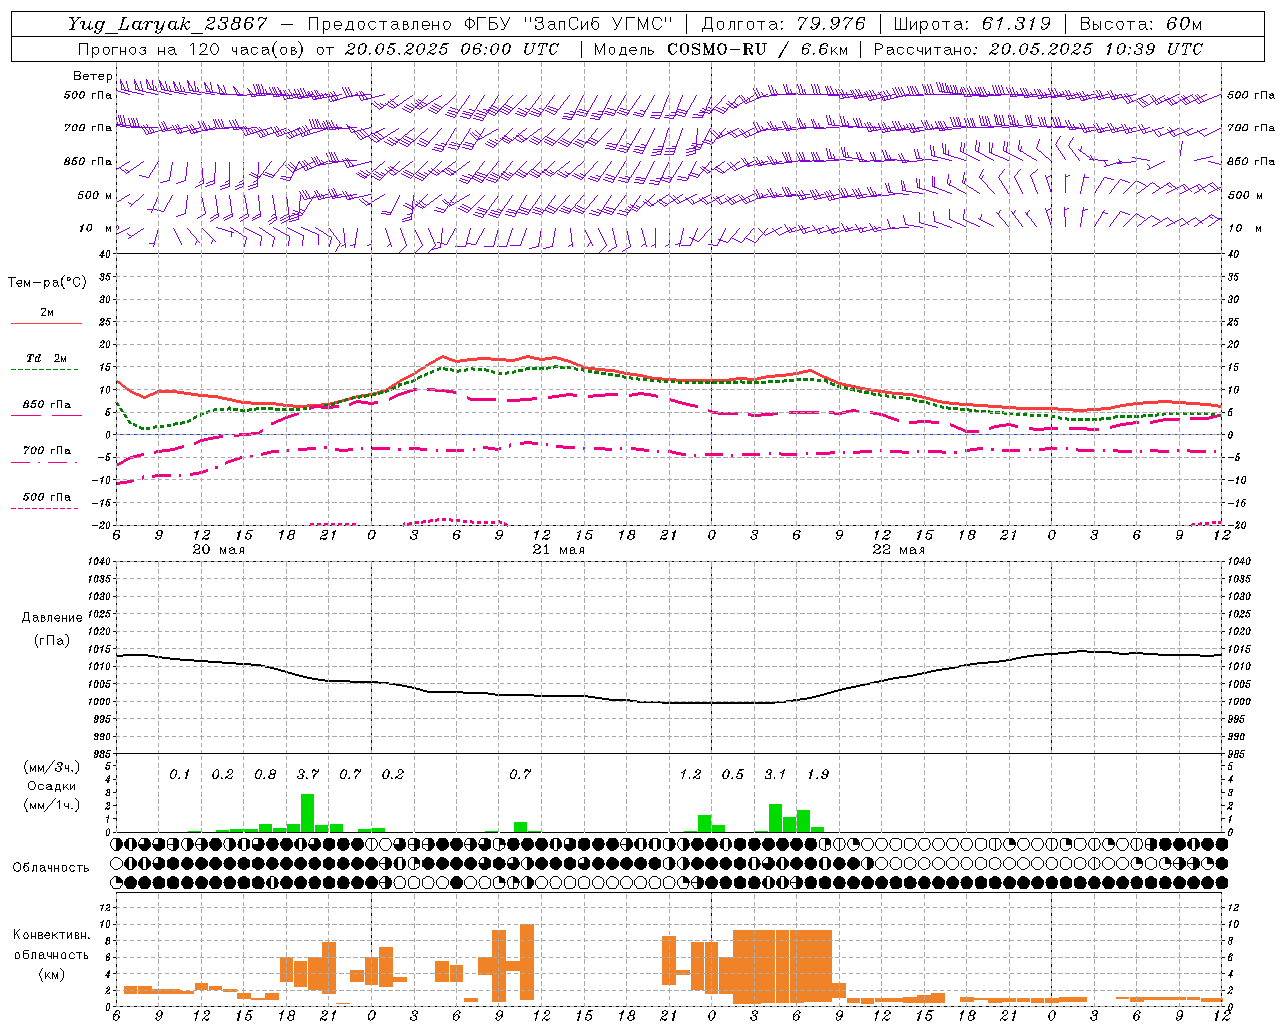Click the 'Давление' pressure panel label

pyautogui.click(x=52, y=618)
